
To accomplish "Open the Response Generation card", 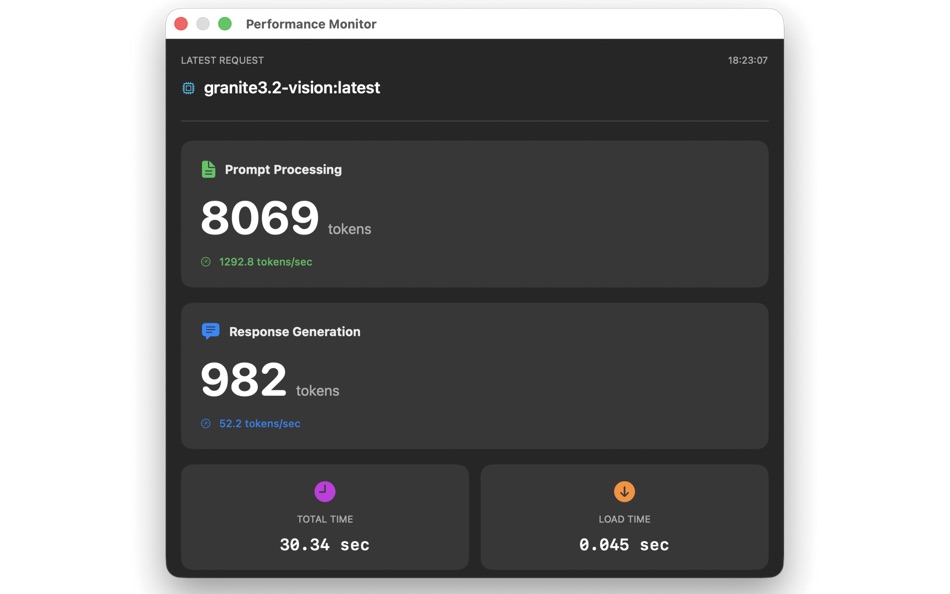I will coord(474,375).
